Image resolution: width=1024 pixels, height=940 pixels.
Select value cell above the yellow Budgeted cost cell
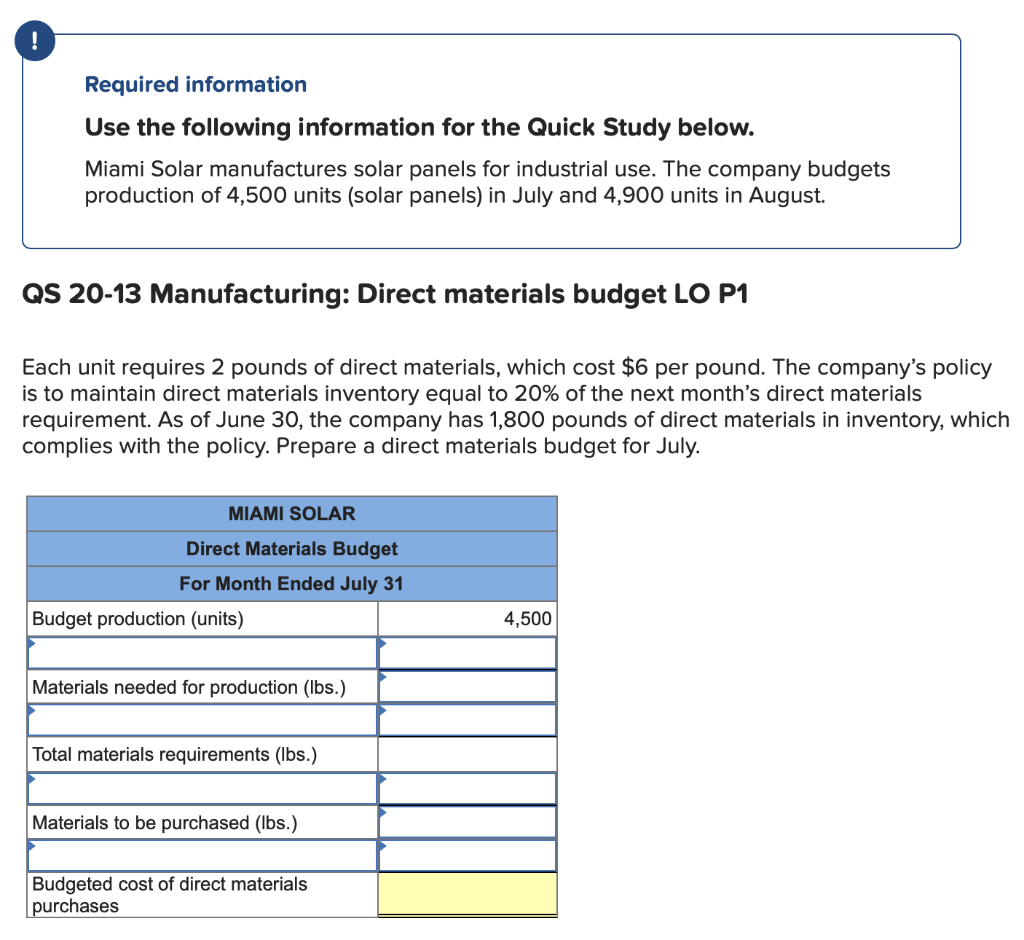468,856
